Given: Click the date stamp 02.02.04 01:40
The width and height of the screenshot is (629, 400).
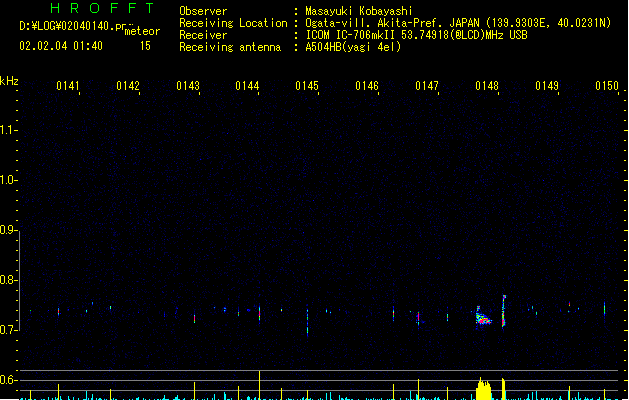Looking at the screenshot, I should [61, 46].
